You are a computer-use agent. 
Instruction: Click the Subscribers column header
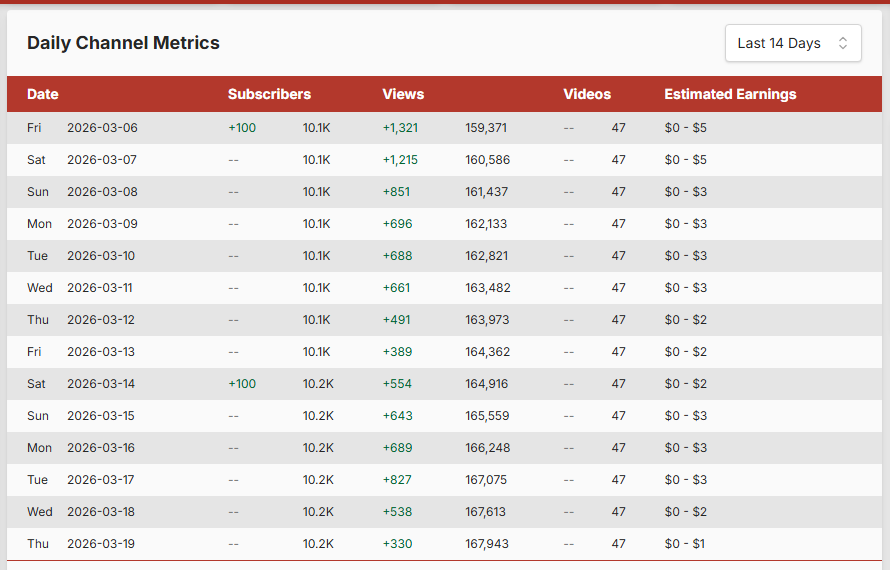(269, 94)
